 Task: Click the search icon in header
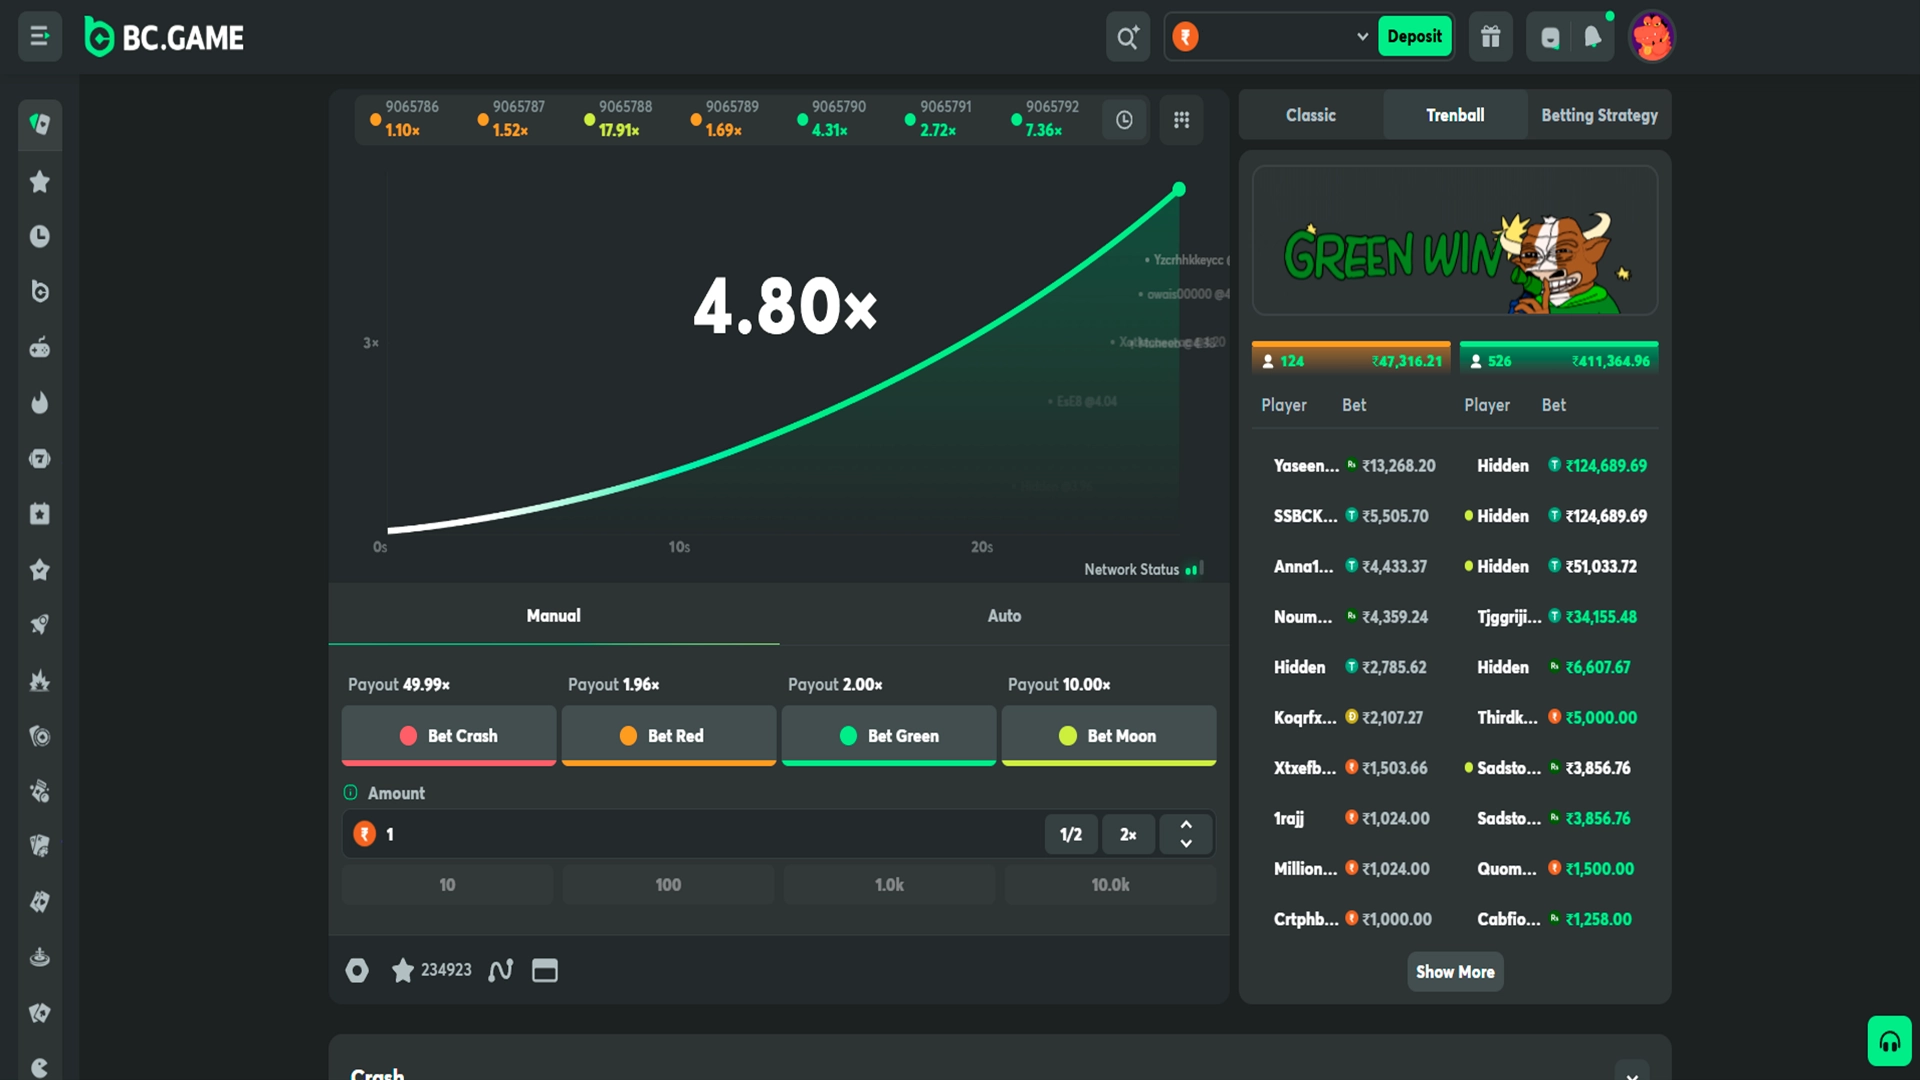1127,37
